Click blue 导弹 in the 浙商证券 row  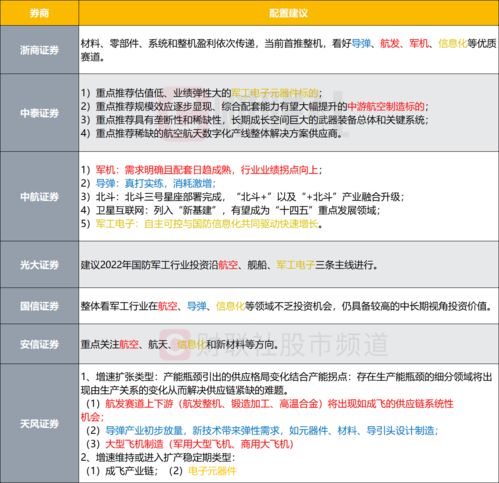click(x=361, y=43)
